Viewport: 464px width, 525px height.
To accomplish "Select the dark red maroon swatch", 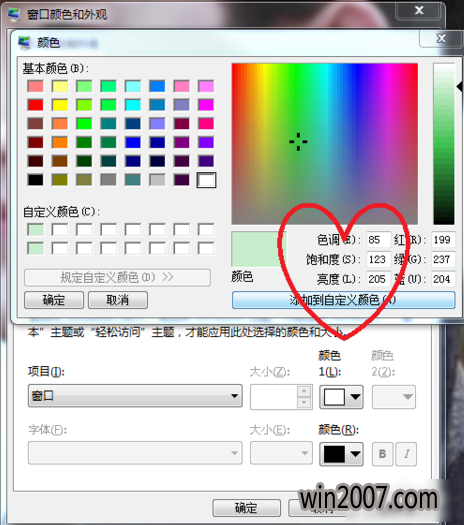I will 35,142.
